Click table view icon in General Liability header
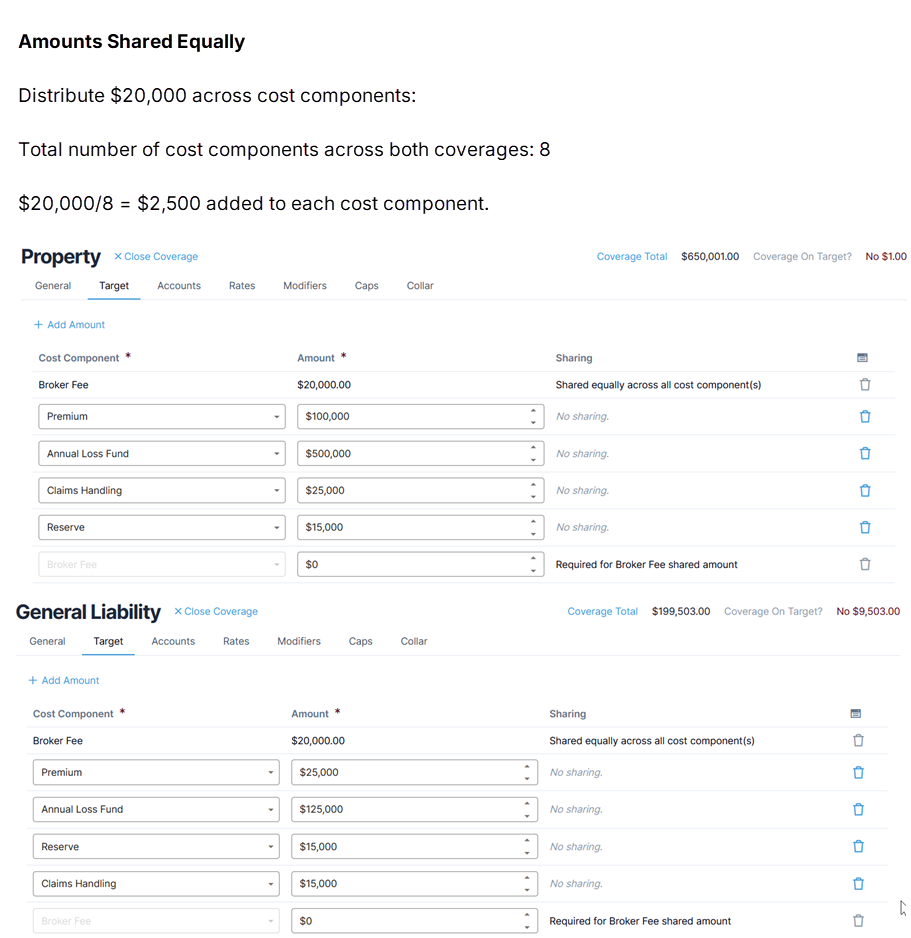This screenshot has height=938, width=911. point(856,714)
